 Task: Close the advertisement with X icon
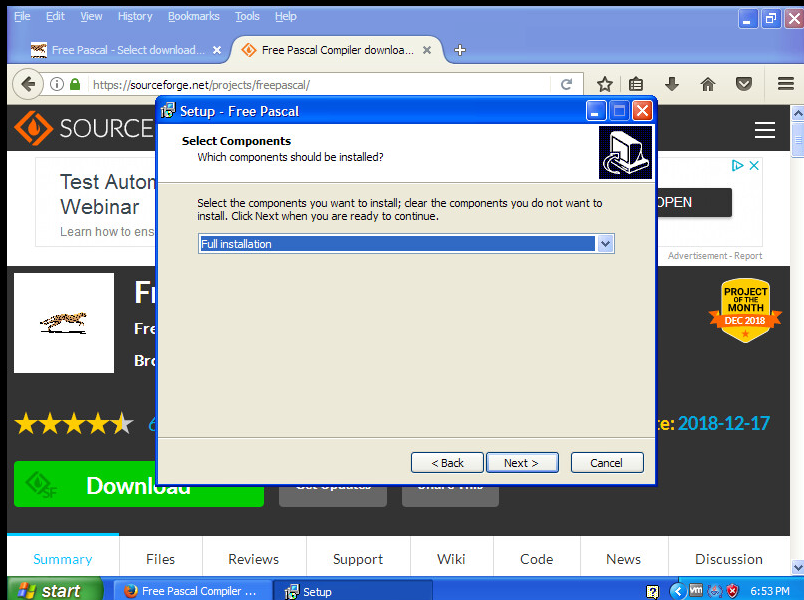click(754, 165)
